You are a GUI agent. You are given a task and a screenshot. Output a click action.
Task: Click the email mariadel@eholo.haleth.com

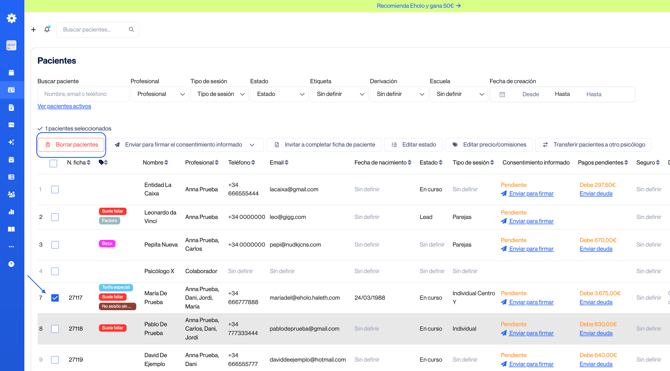coord(305,298)
